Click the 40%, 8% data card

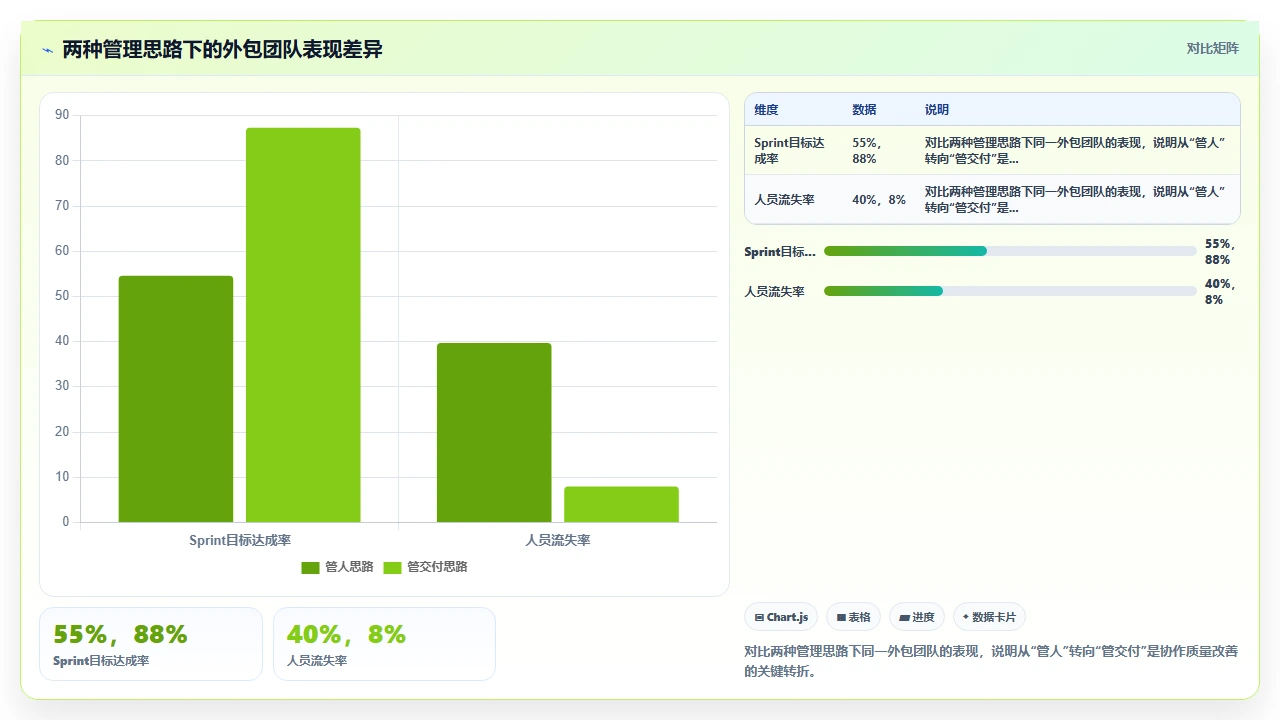[384, 644]
